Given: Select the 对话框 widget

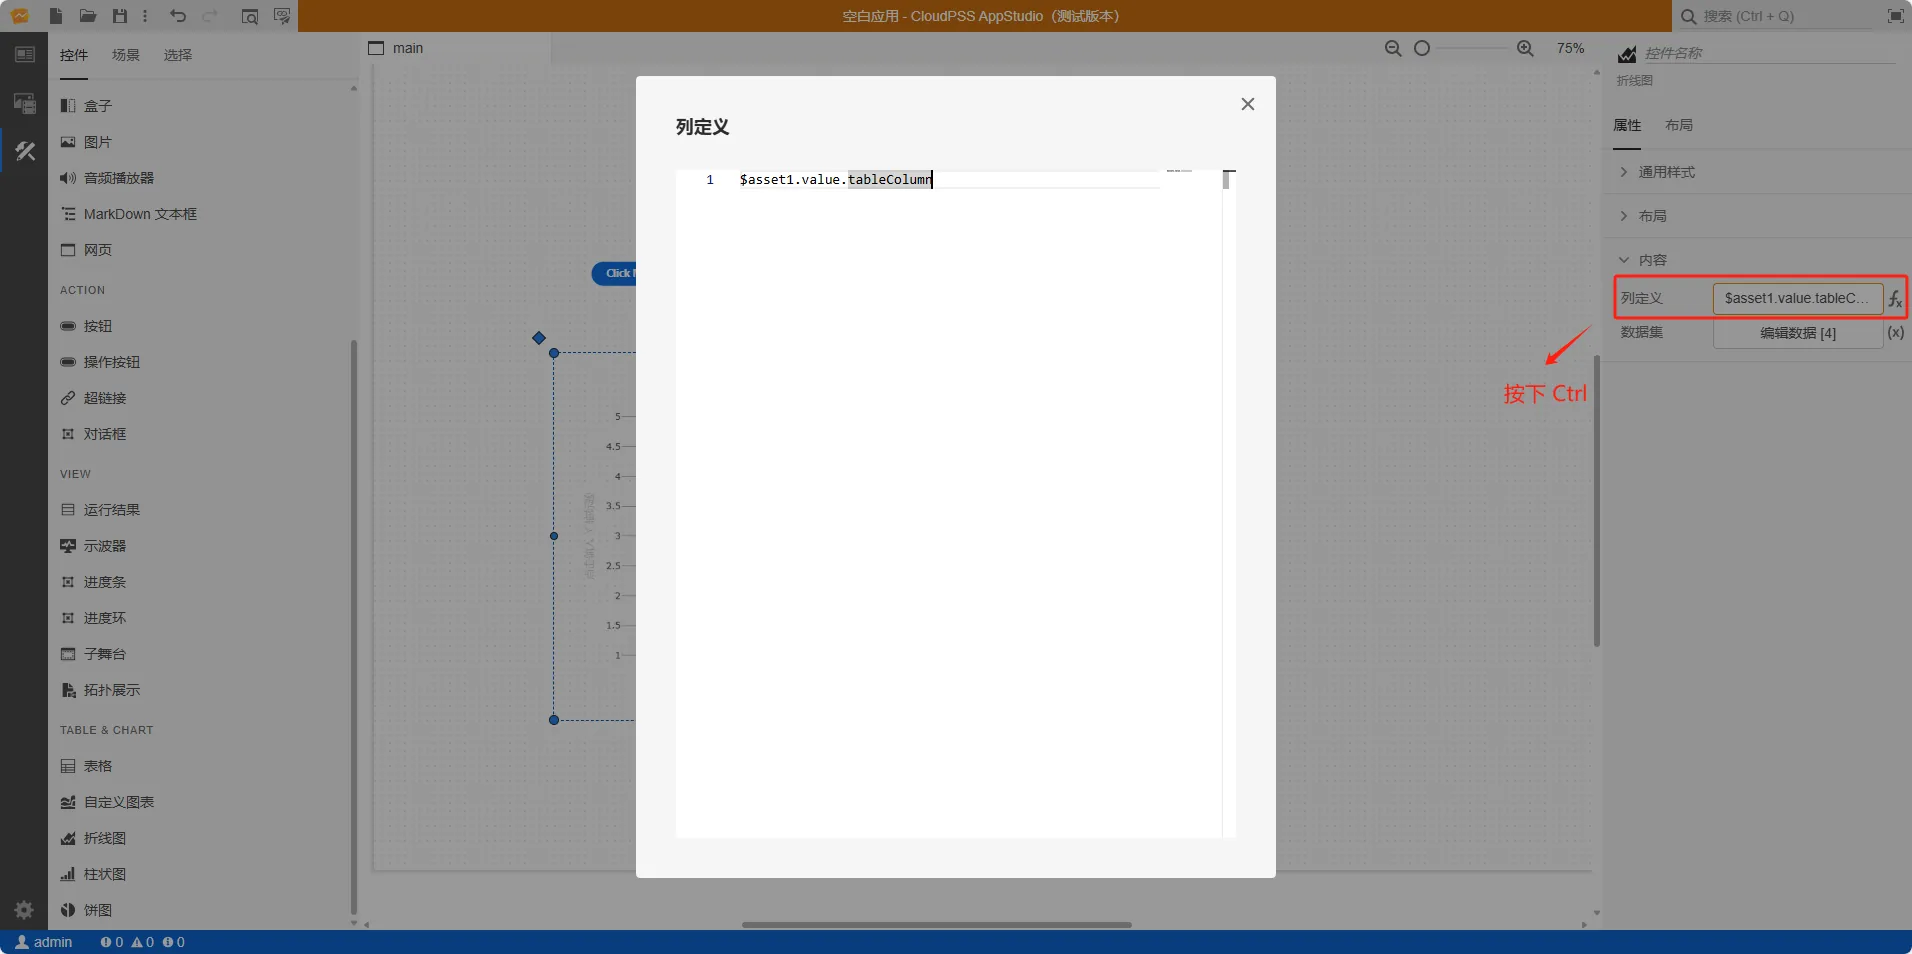Looking at the screenshot, I should point(93,434).
